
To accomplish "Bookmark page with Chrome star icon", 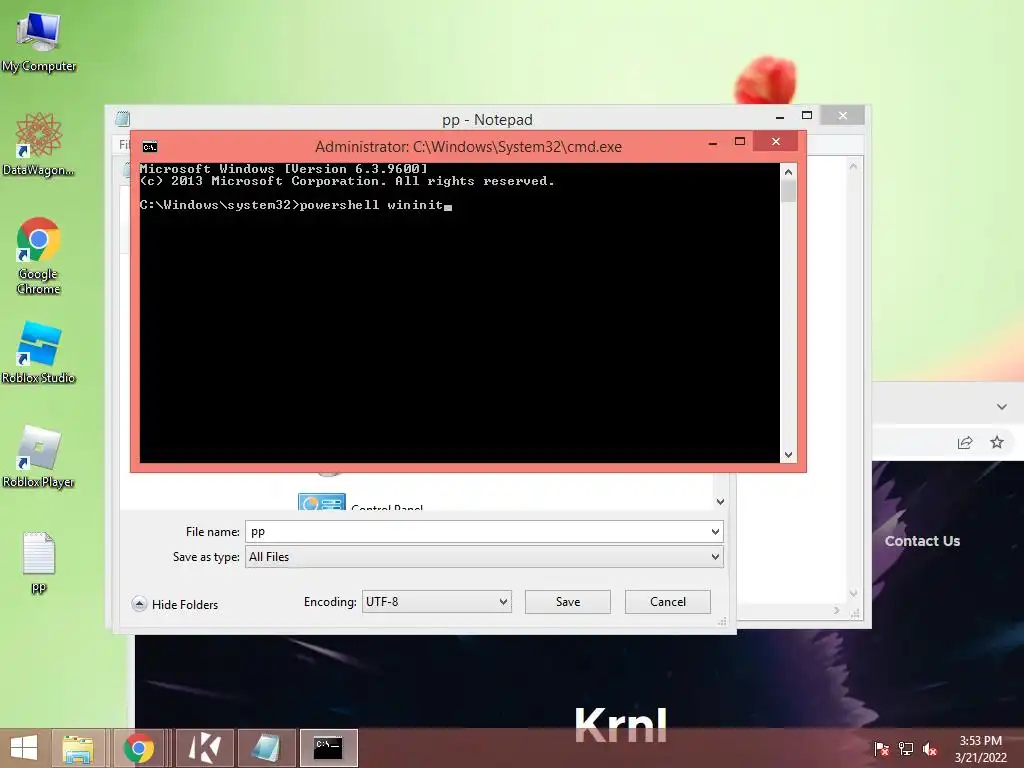I will click(997, 443).
